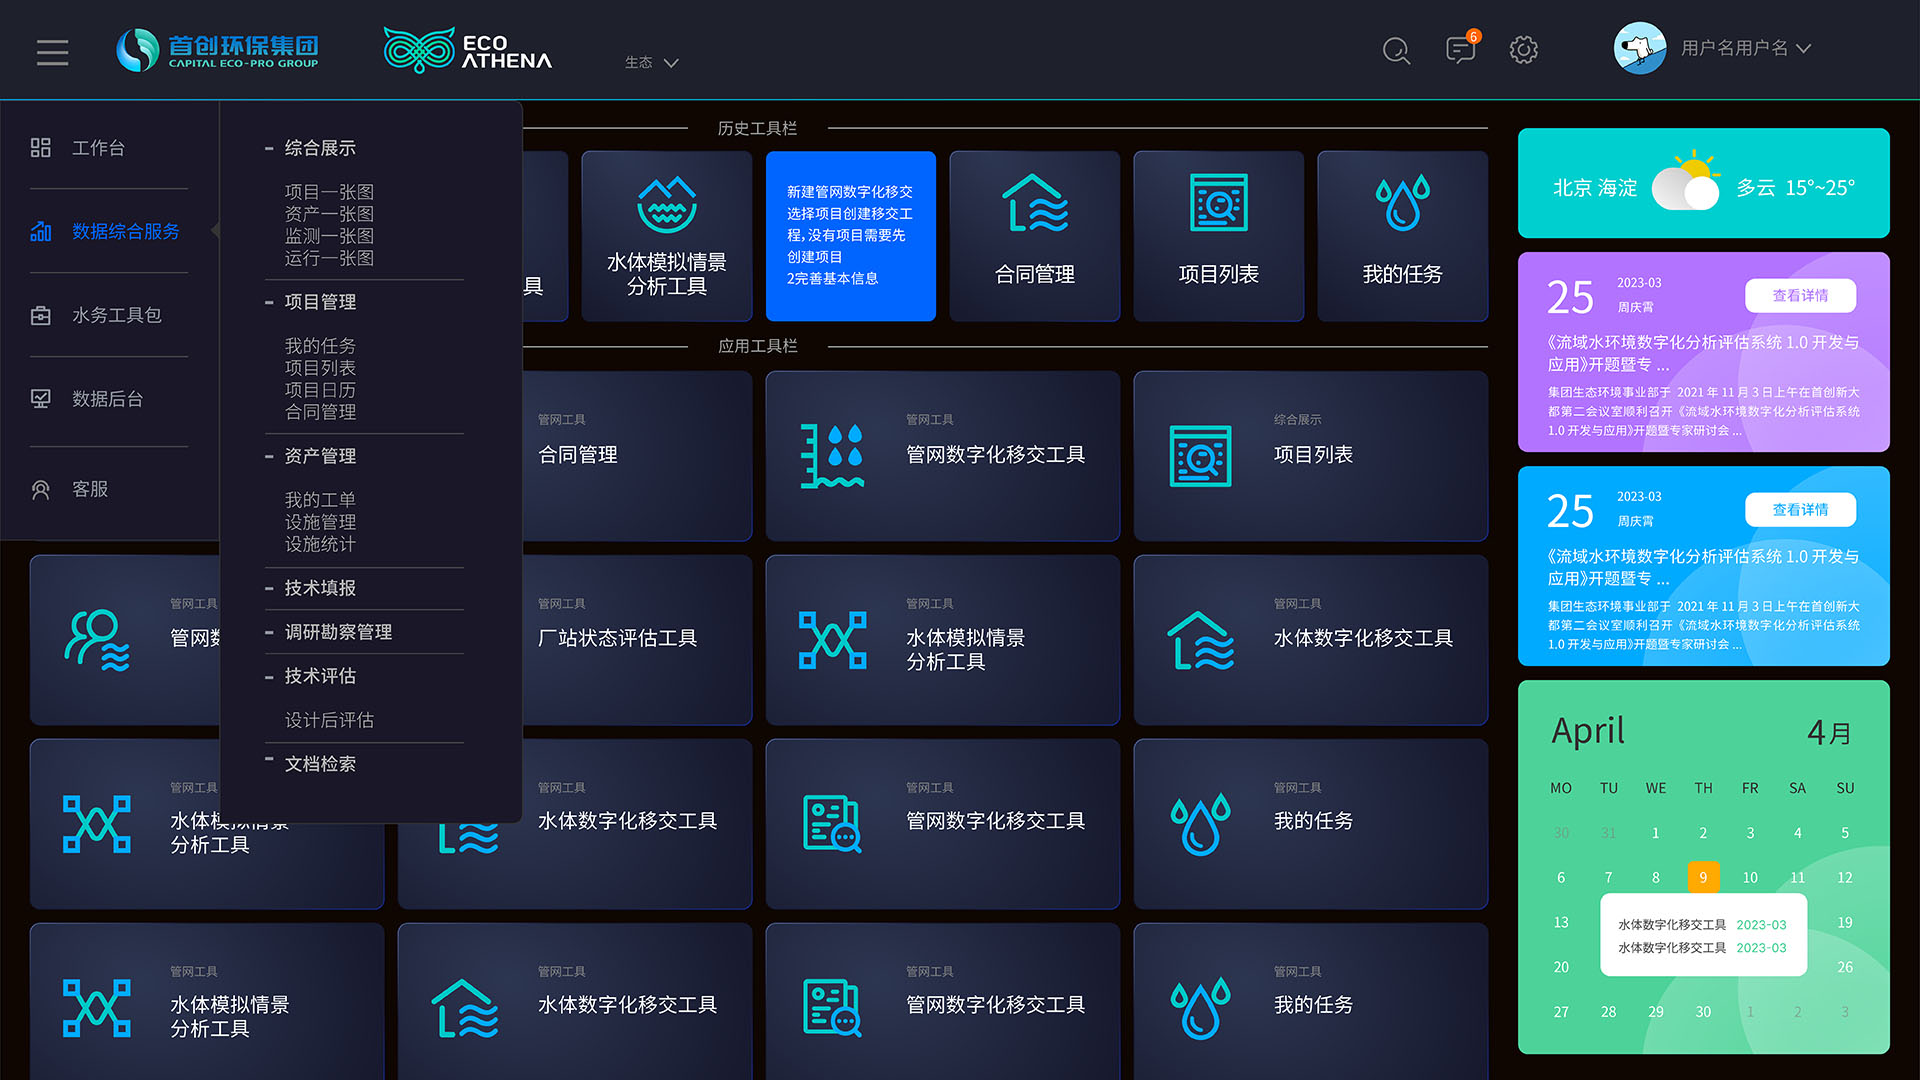
Task: Select the 数据综合服务 sidebar menu item
Action: tap(125, 232)
